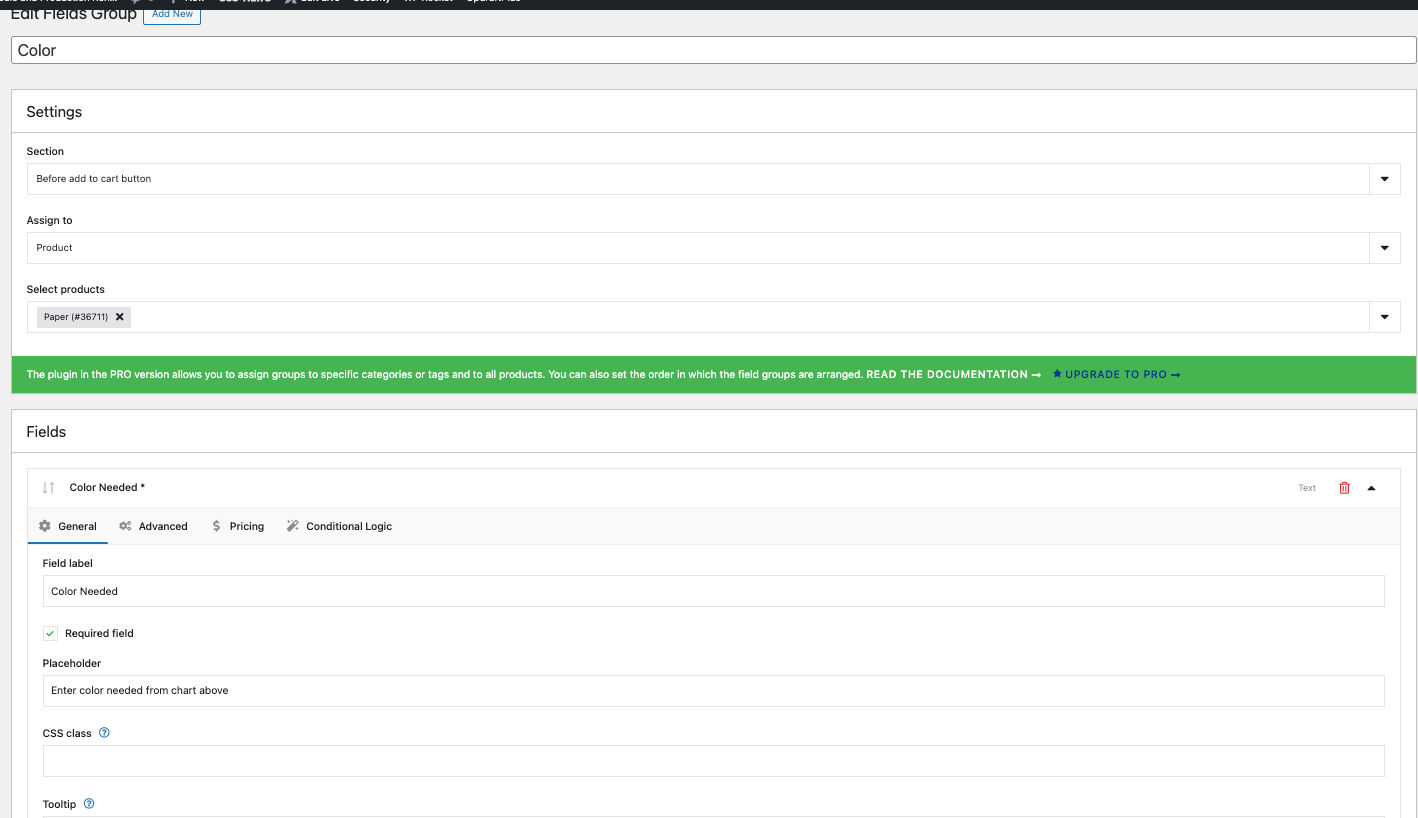Viewport: 1418px width, 818px height.
Task: Switch to the Conditional Logic tab
Action: pos(339,526)
